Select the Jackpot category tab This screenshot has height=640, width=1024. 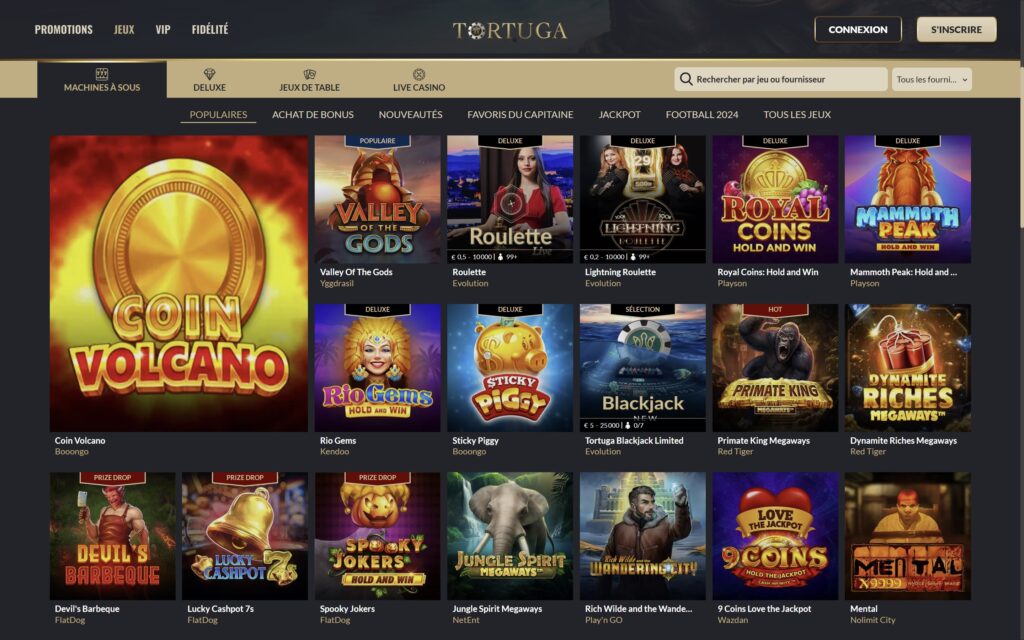tap(619, 114)
